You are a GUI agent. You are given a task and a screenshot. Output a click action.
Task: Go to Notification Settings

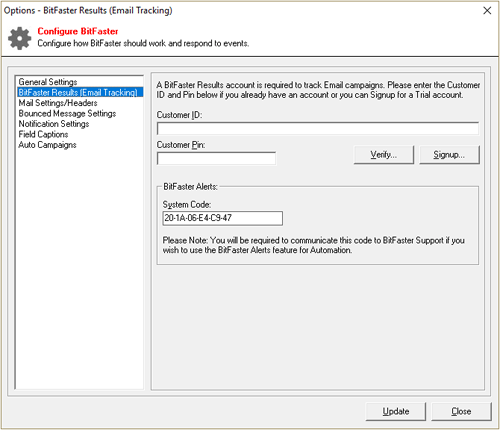[x=54, y=124]
